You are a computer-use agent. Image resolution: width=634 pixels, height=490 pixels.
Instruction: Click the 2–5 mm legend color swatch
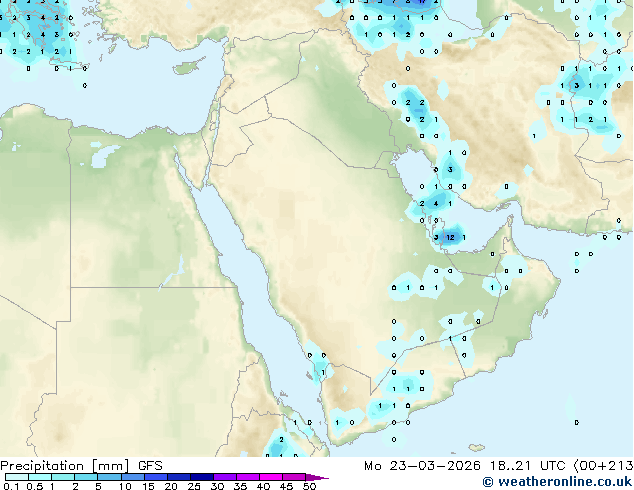click(x=86, y=477)
